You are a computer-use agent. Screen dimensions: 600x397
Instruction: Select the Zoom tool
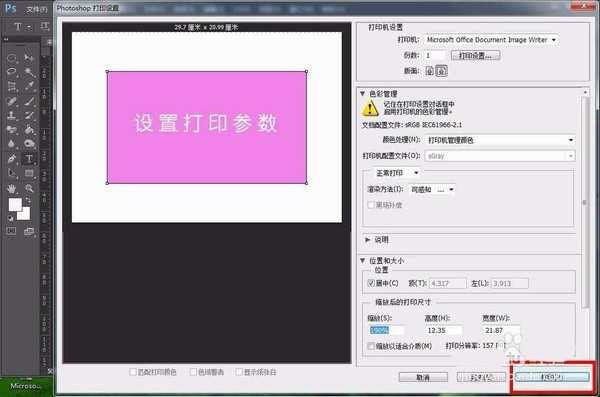point(29,188)
